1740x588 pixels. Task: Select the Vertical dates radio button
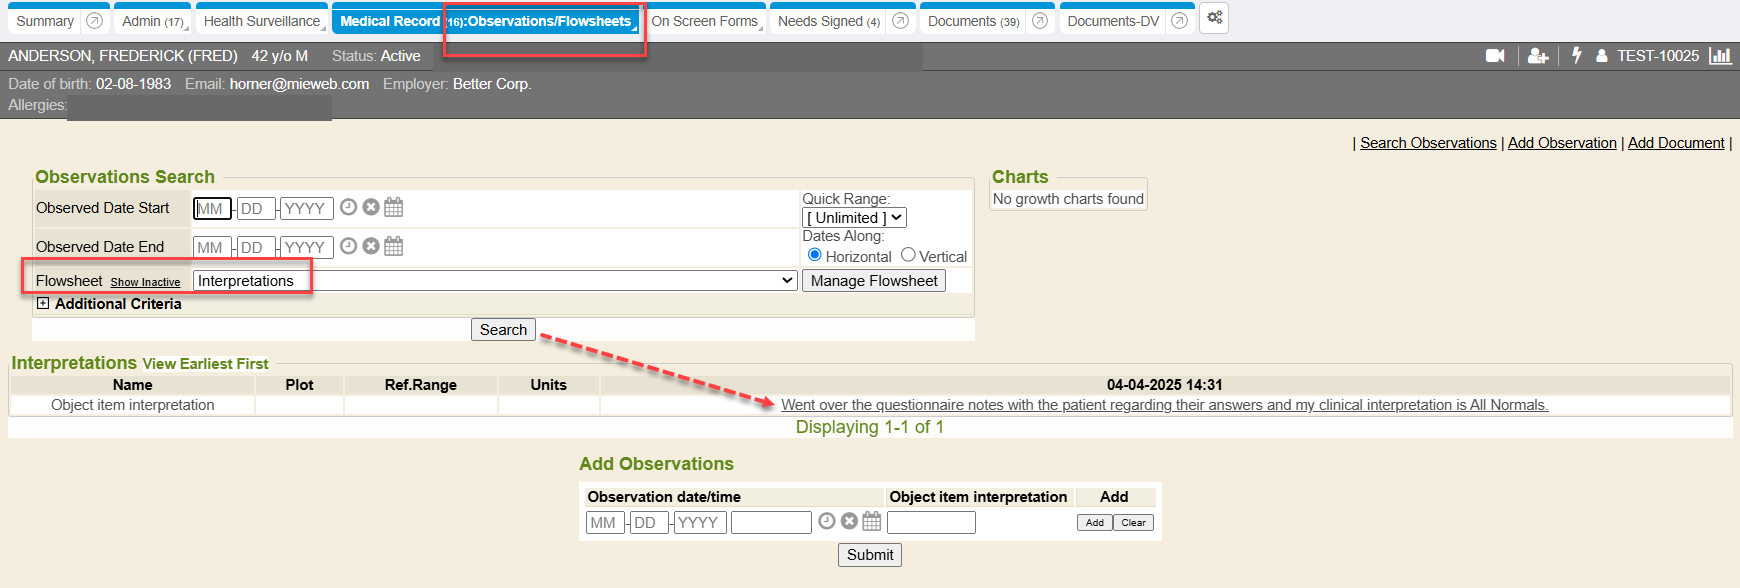tap(908, 255)
